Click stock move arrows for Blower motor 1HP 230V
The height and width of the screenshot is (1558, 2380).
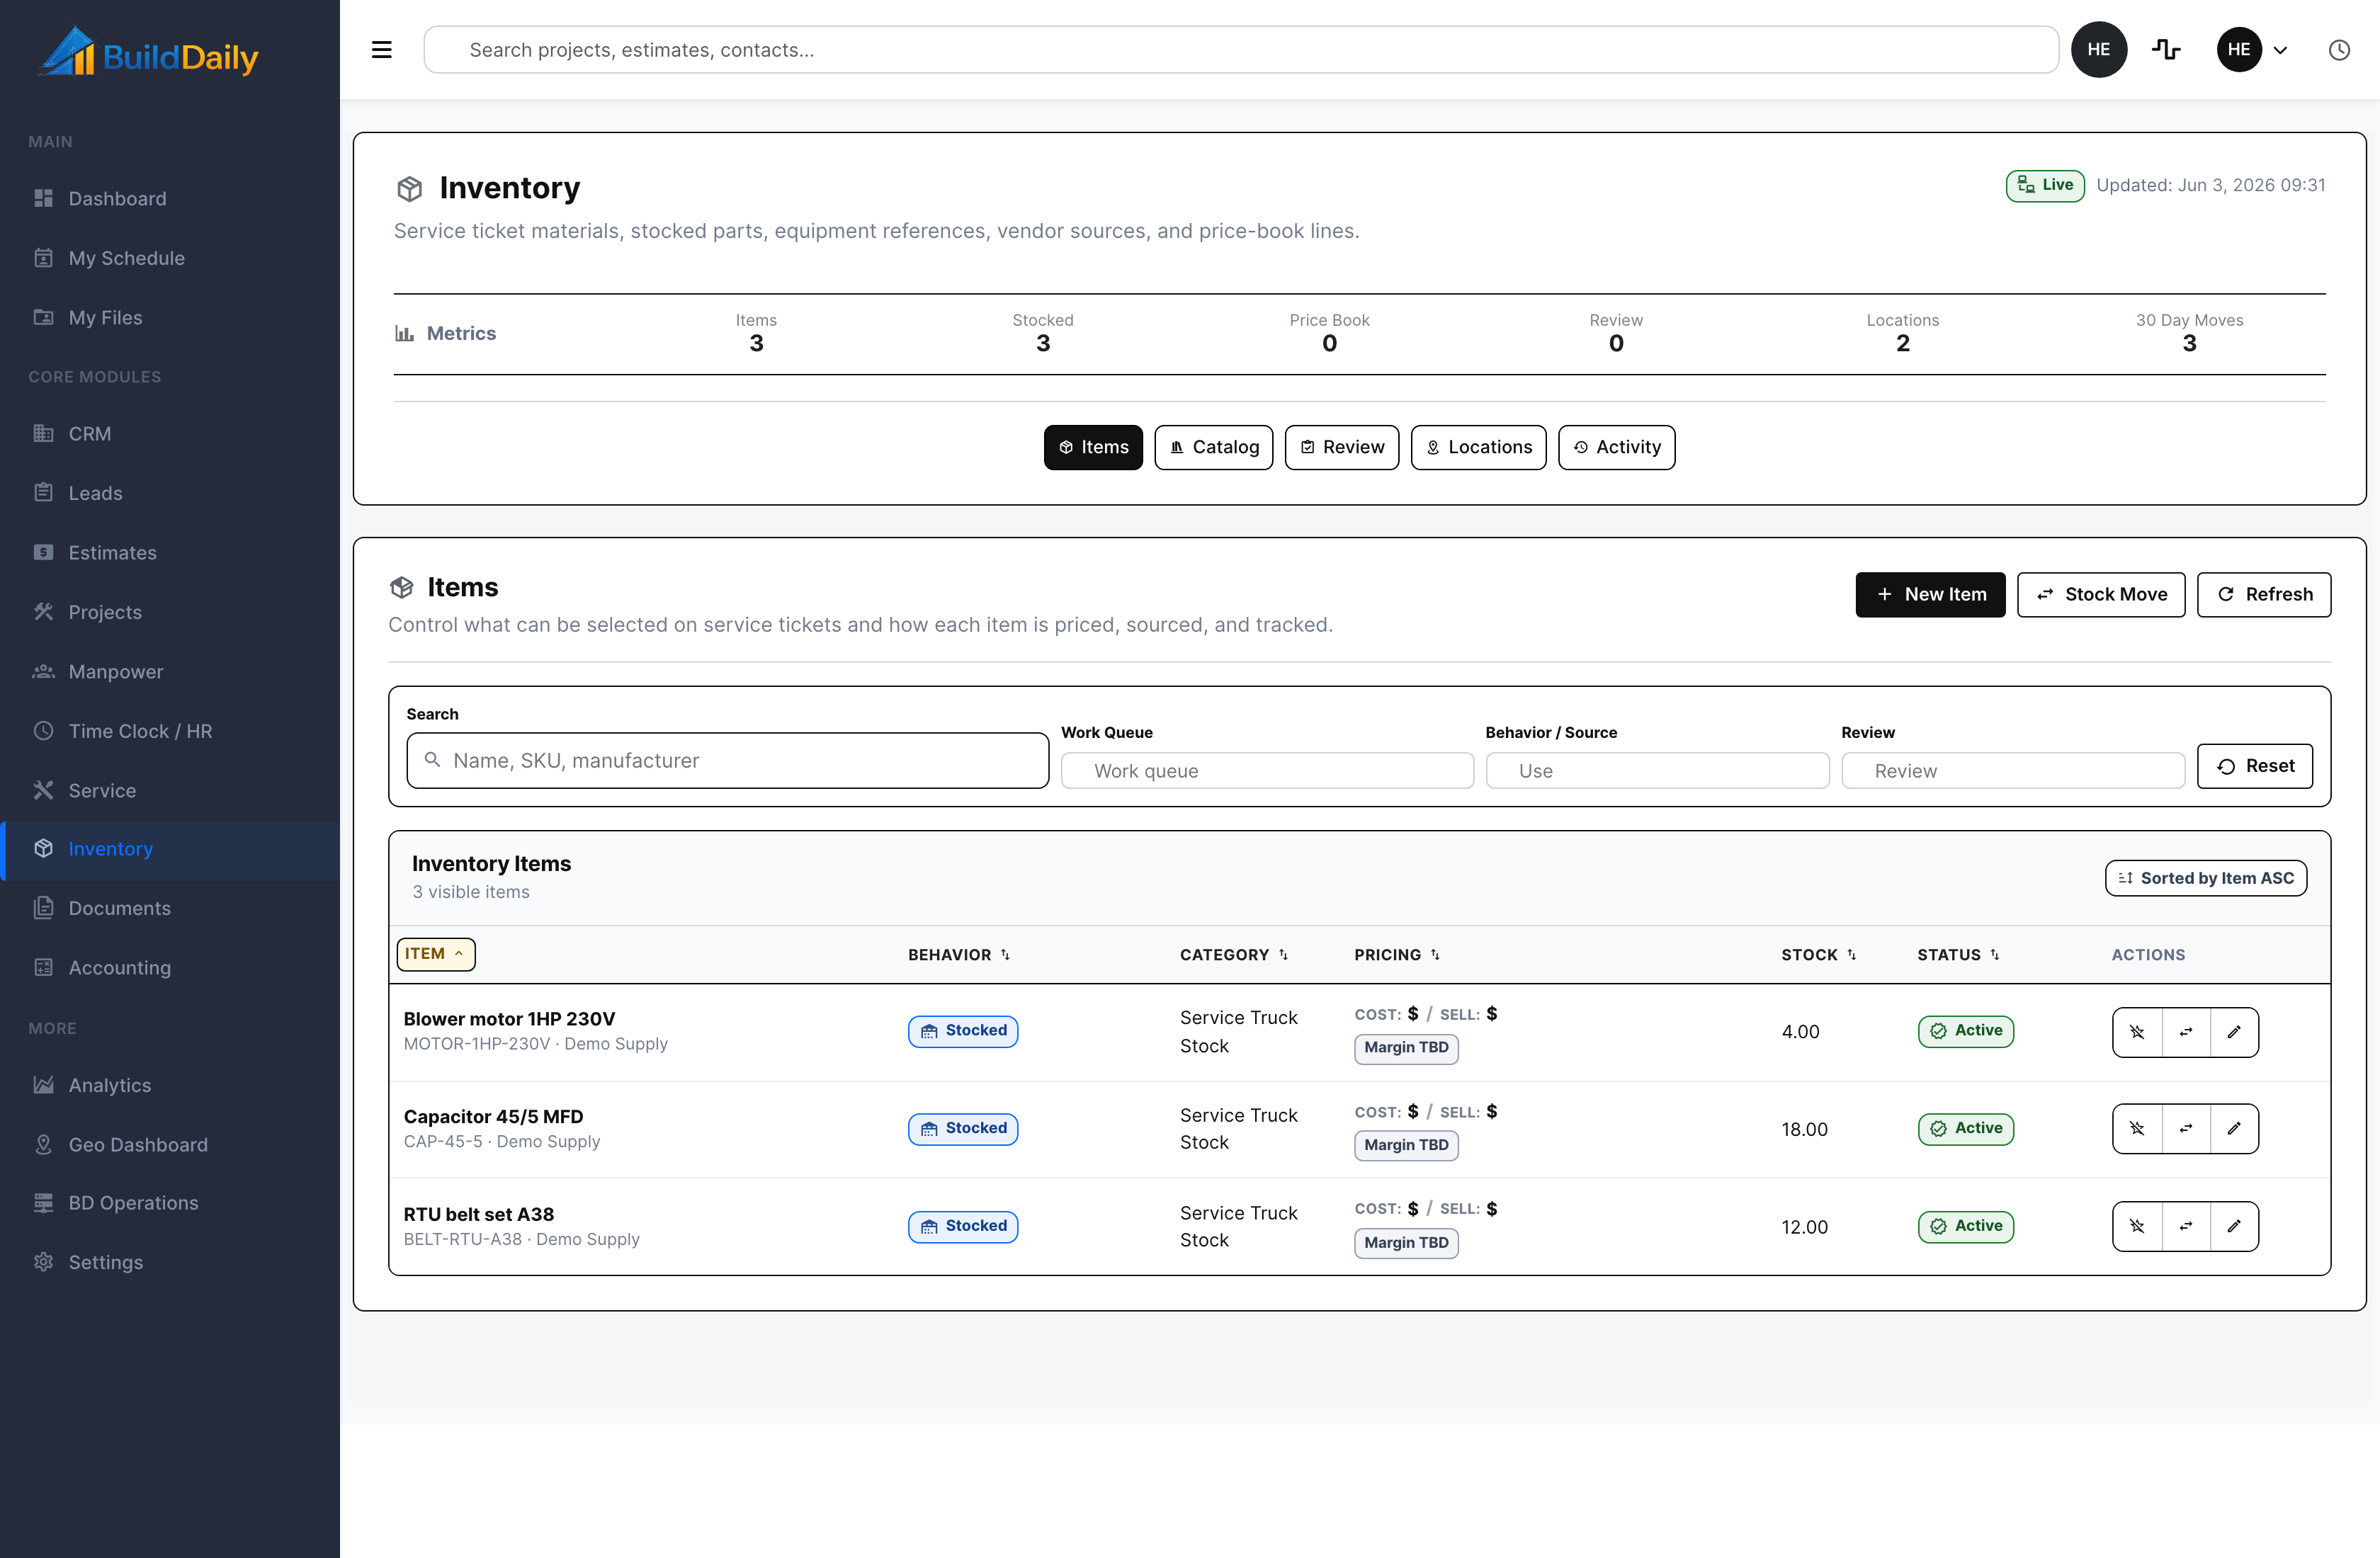pyautogui.click(x=2186, y=1032)
